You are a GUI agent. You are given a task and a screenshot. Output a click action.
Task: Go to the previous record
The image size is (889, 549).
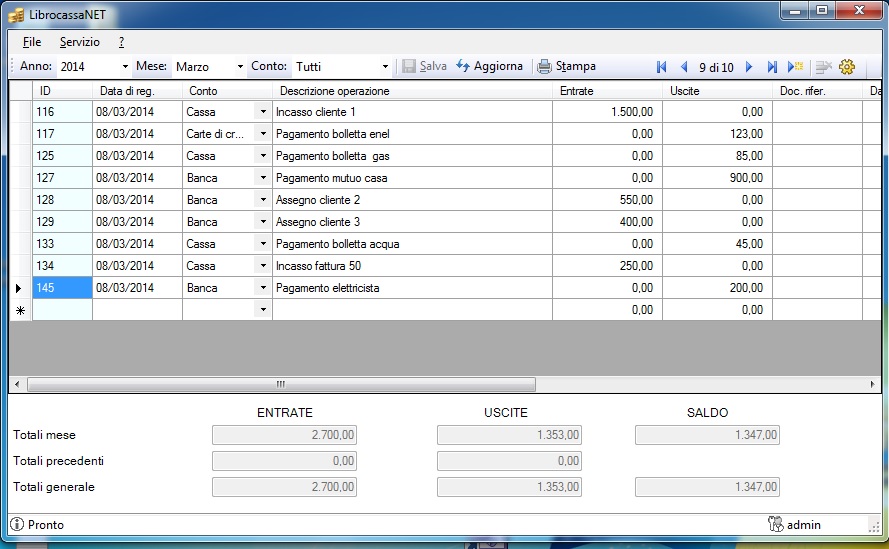coord(684,67)
